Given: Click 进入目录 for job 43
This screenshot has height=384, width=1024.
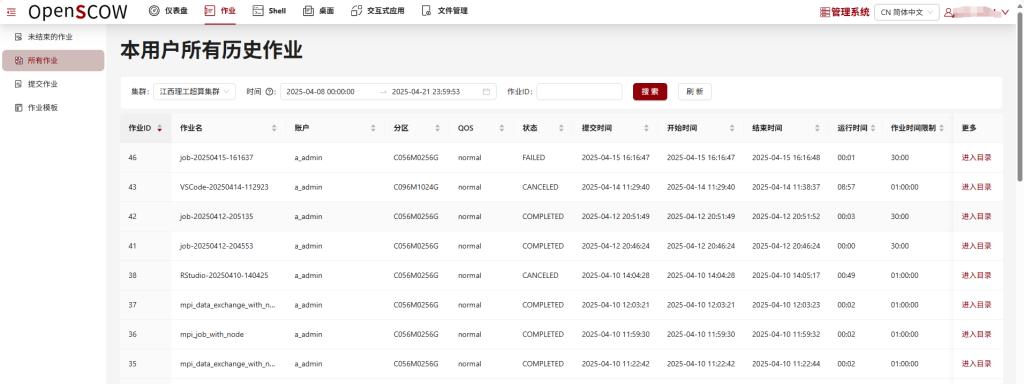Looking at the screenshot, I should (x=976, y=187).
